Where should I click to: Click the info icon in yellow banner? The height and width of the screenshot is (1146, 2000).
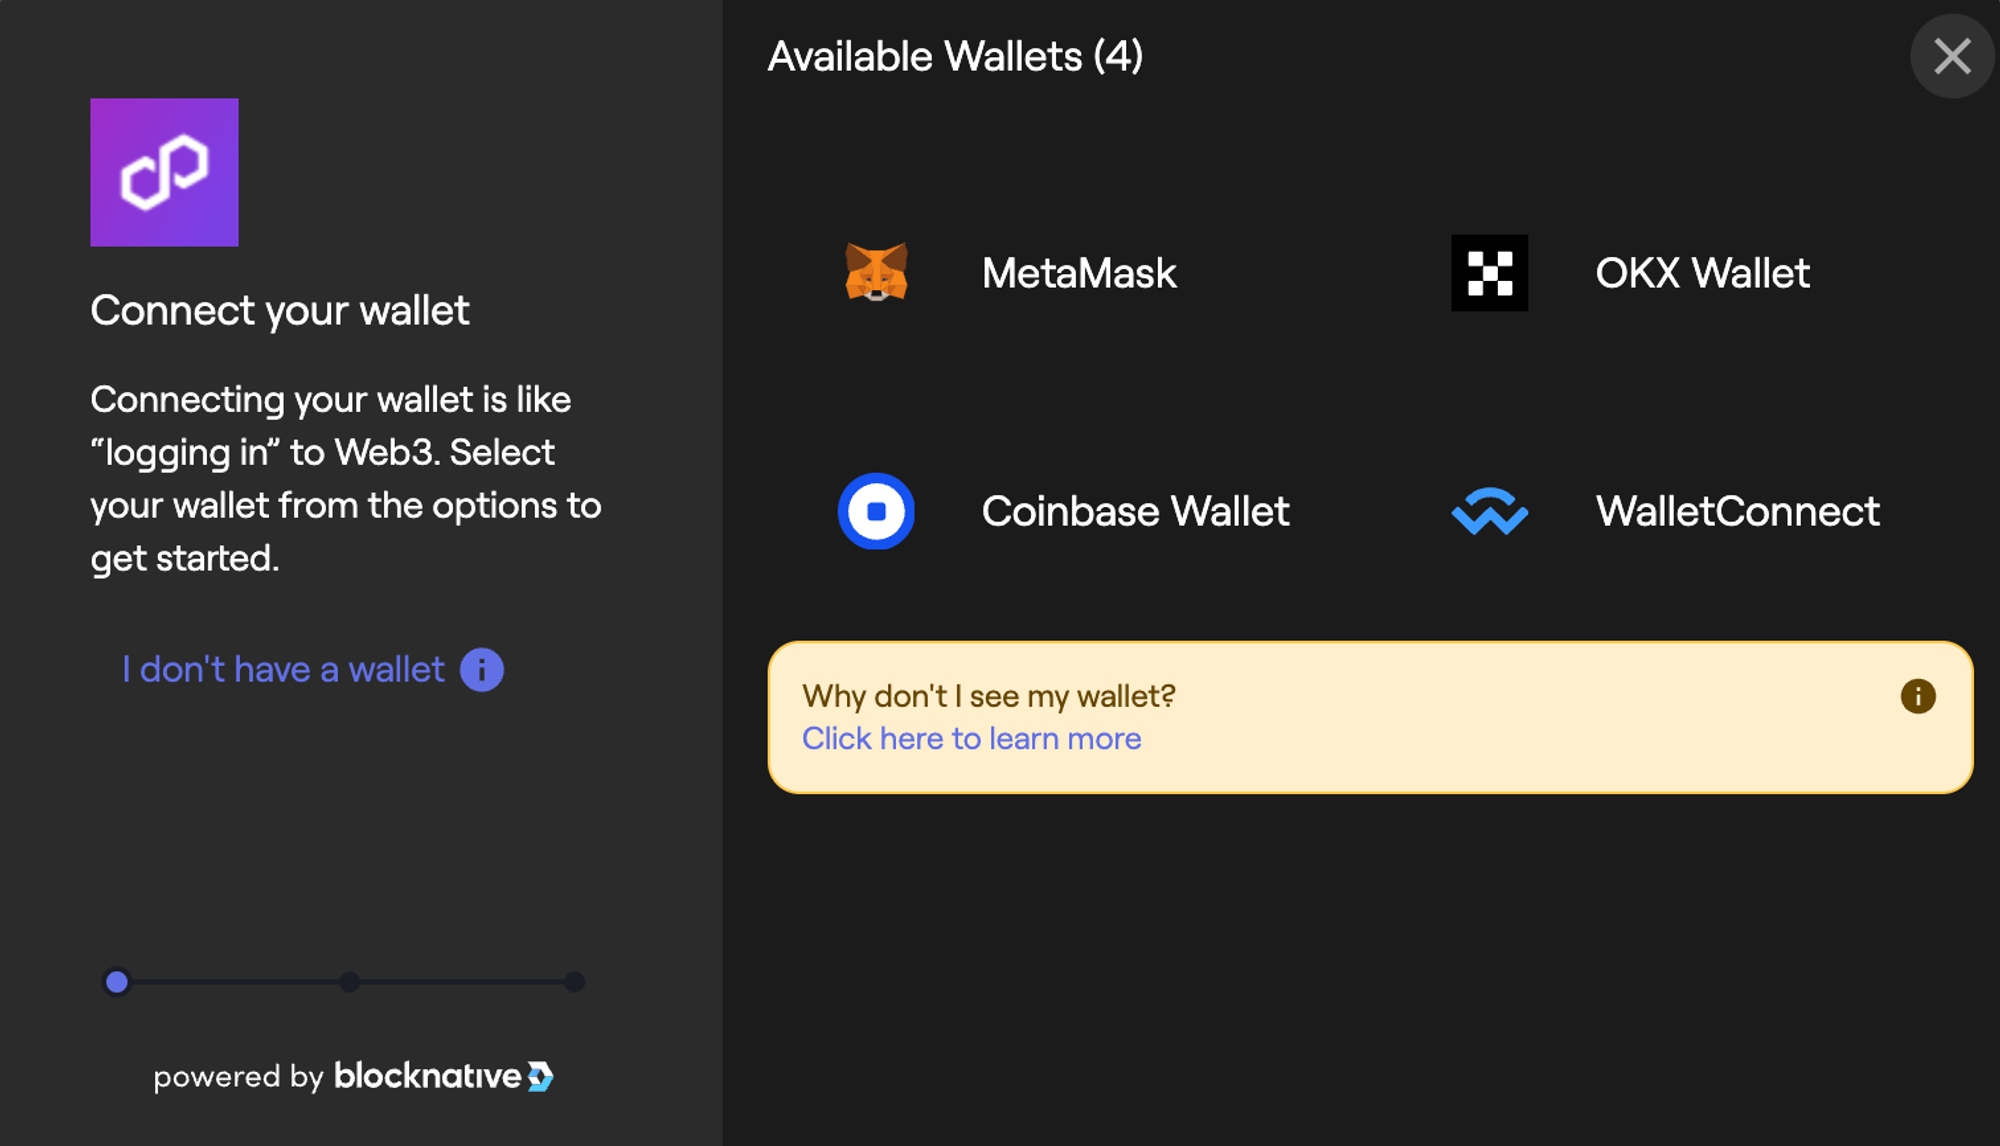coord(1917,696)
